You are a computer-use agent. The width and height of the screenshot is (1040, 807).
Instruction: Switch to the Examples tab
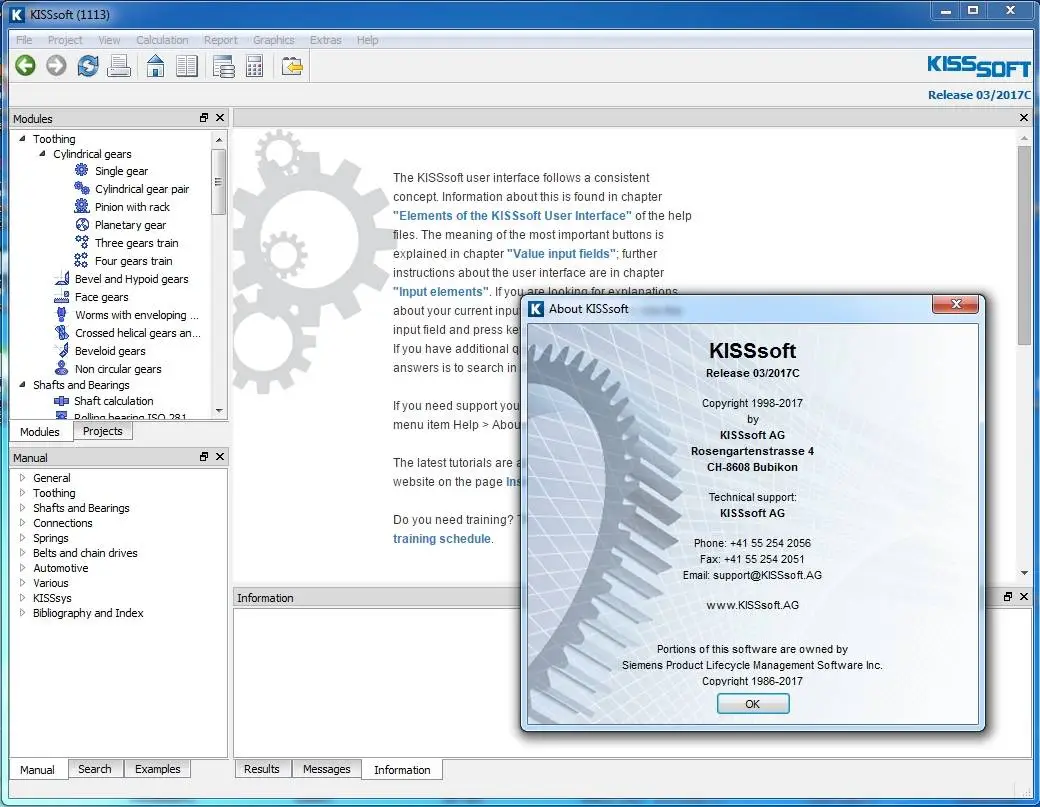(x=157, y=769)
